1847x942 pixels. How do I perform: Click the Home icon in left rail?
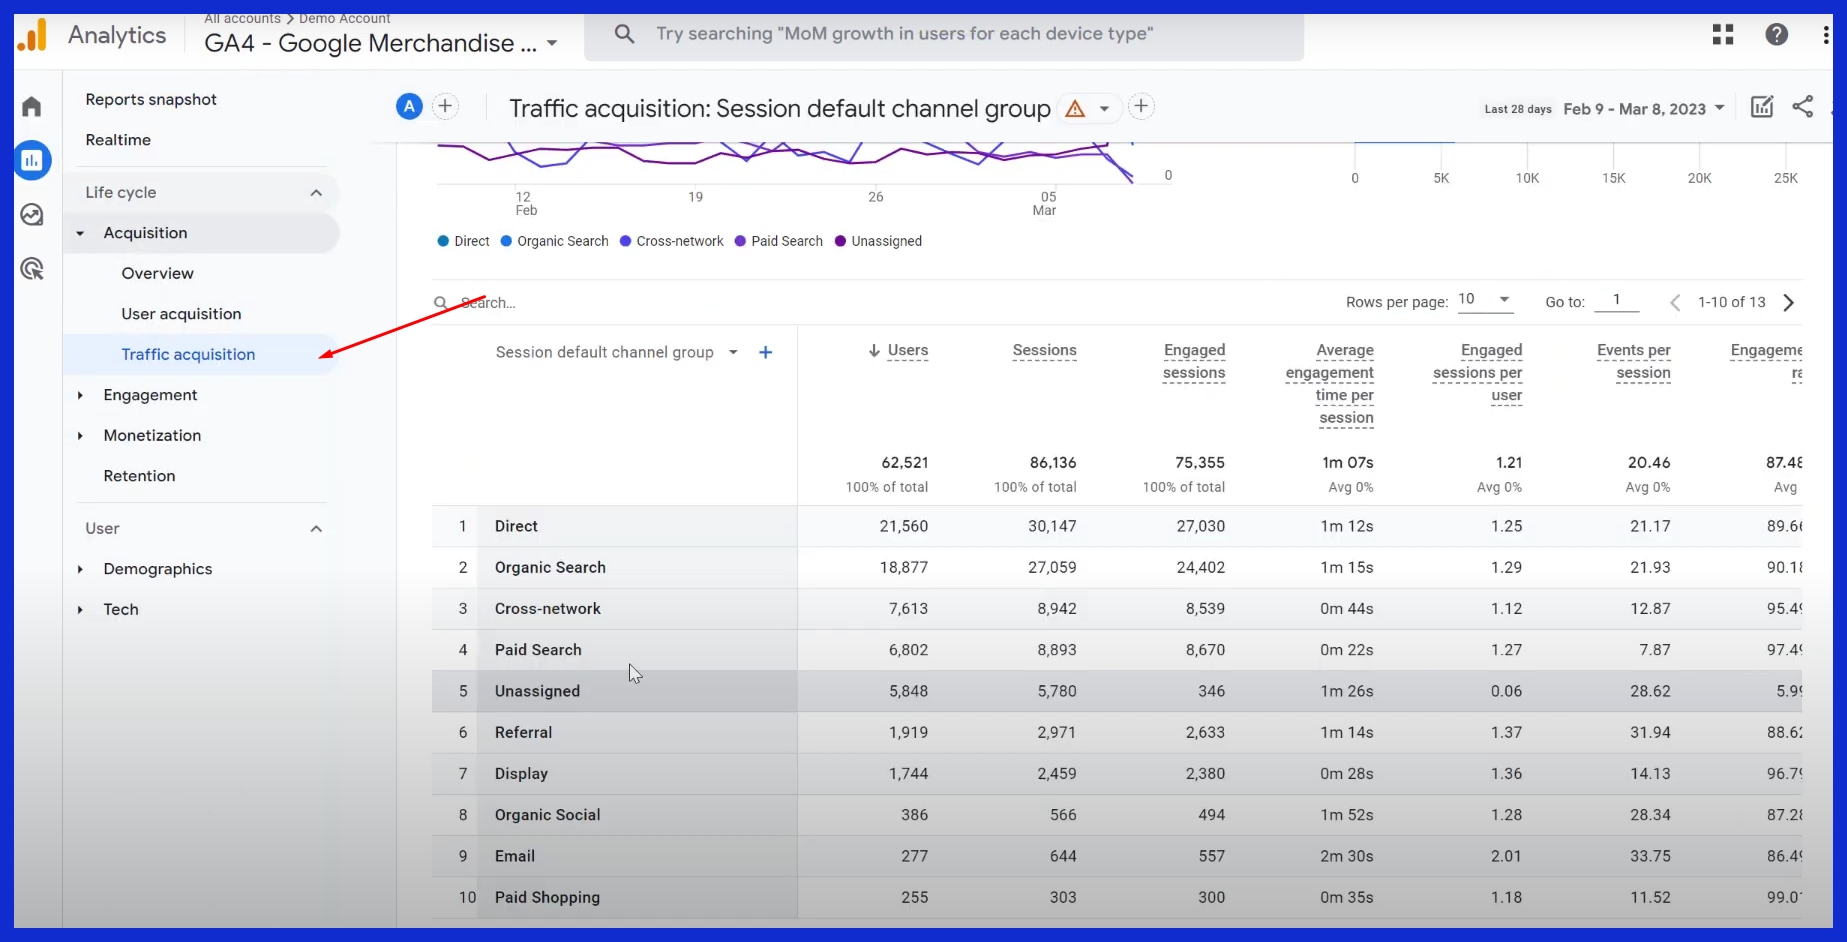pyautogui.click(x=32, y=107)
